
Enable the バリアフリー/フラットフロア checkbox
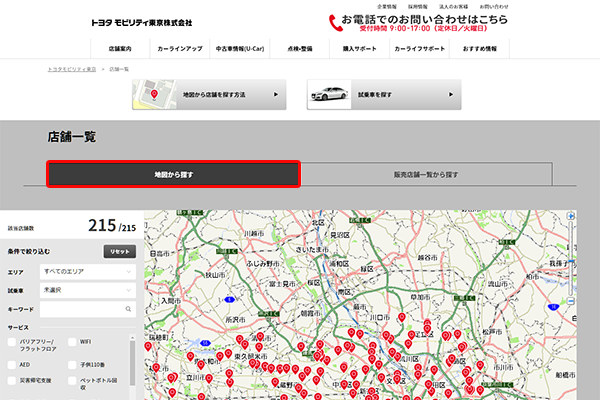pyautogui.click(x=11, y=342)
